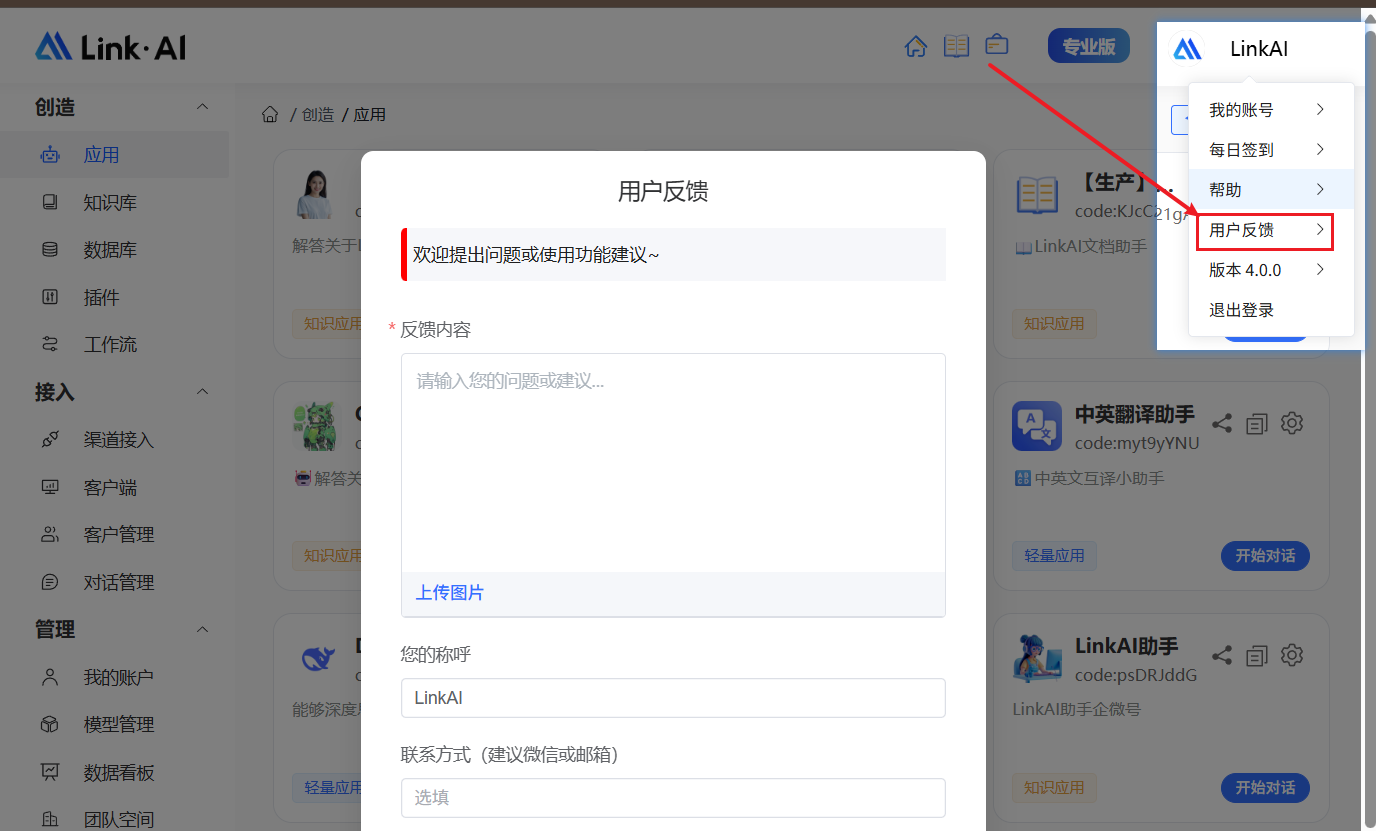
Task: Collapse the 管理 sidebar section
Action: pos(202,630)
